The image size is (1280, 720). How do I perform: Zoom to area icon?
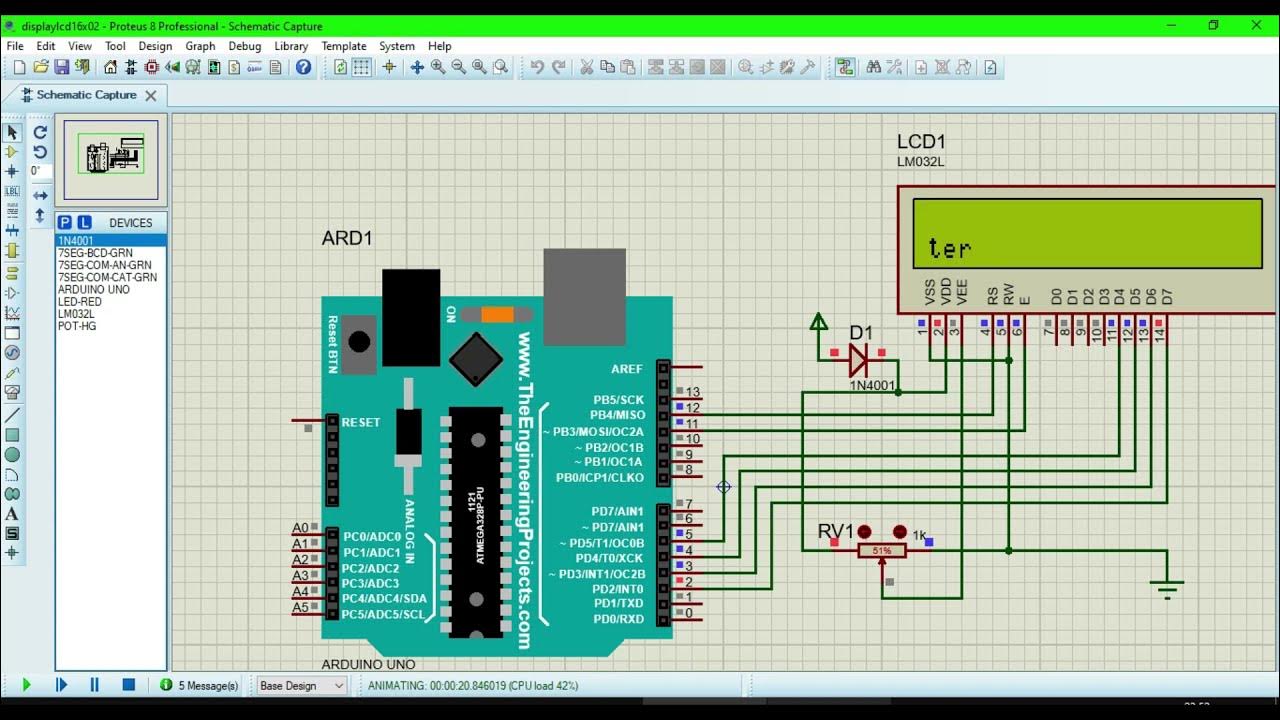[501, 67]
